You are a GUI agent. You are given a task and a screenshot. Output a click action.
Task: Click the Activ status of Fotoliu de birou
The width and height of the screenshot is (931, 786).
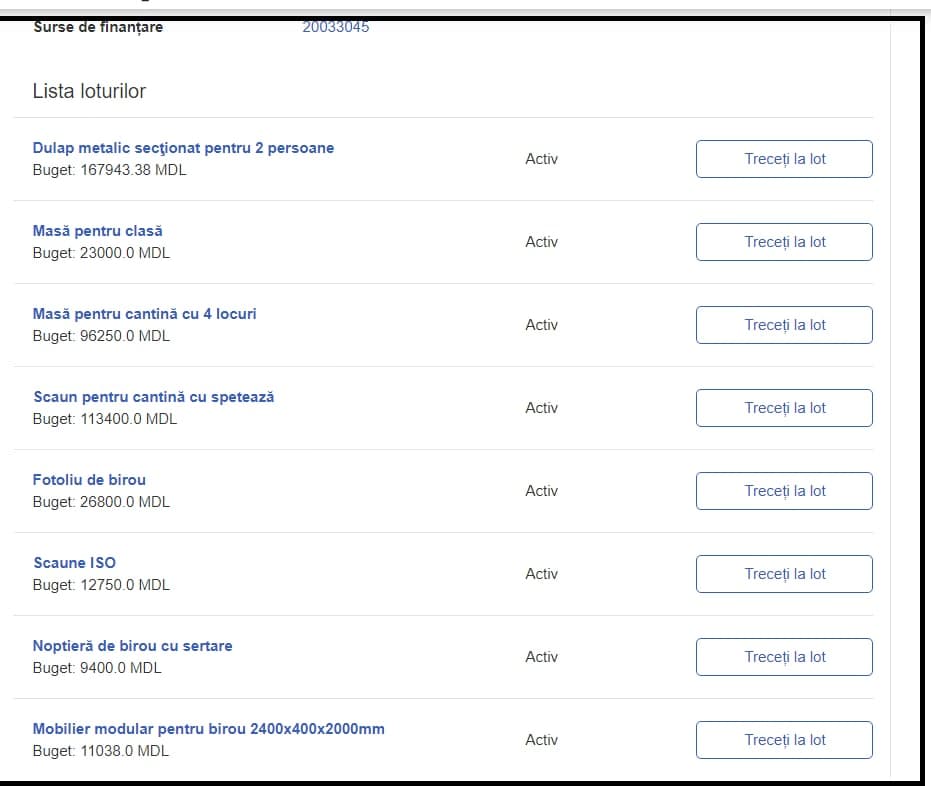click(x=541, y=491)
